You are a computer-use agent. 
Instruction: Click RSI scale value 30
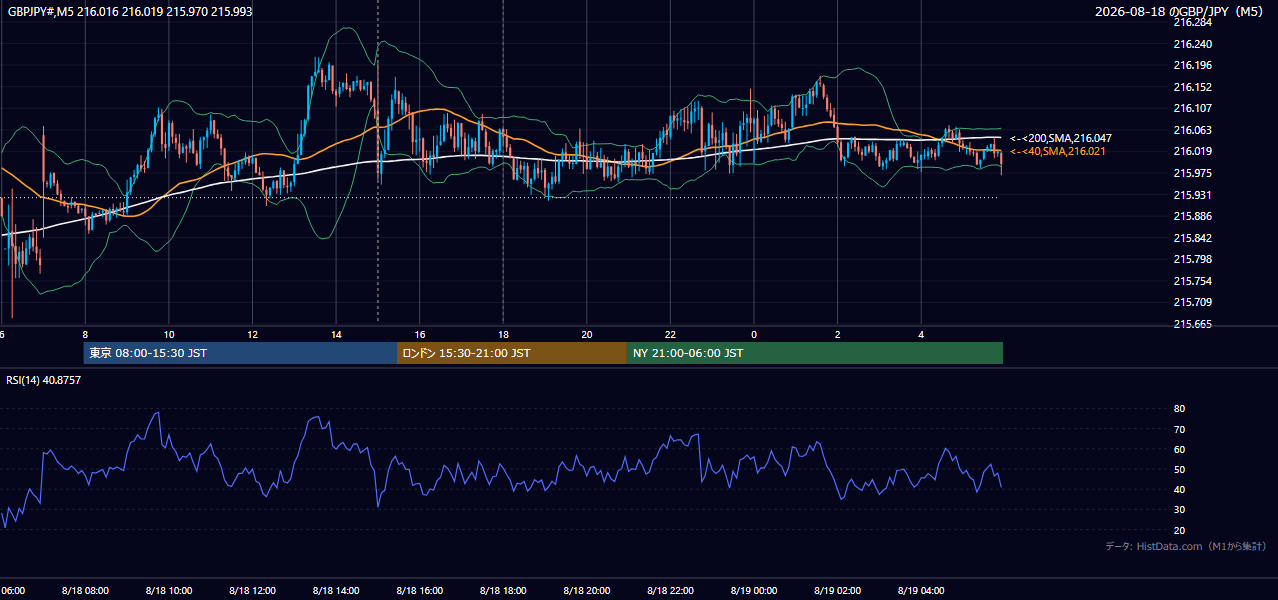click(1179, 510)
